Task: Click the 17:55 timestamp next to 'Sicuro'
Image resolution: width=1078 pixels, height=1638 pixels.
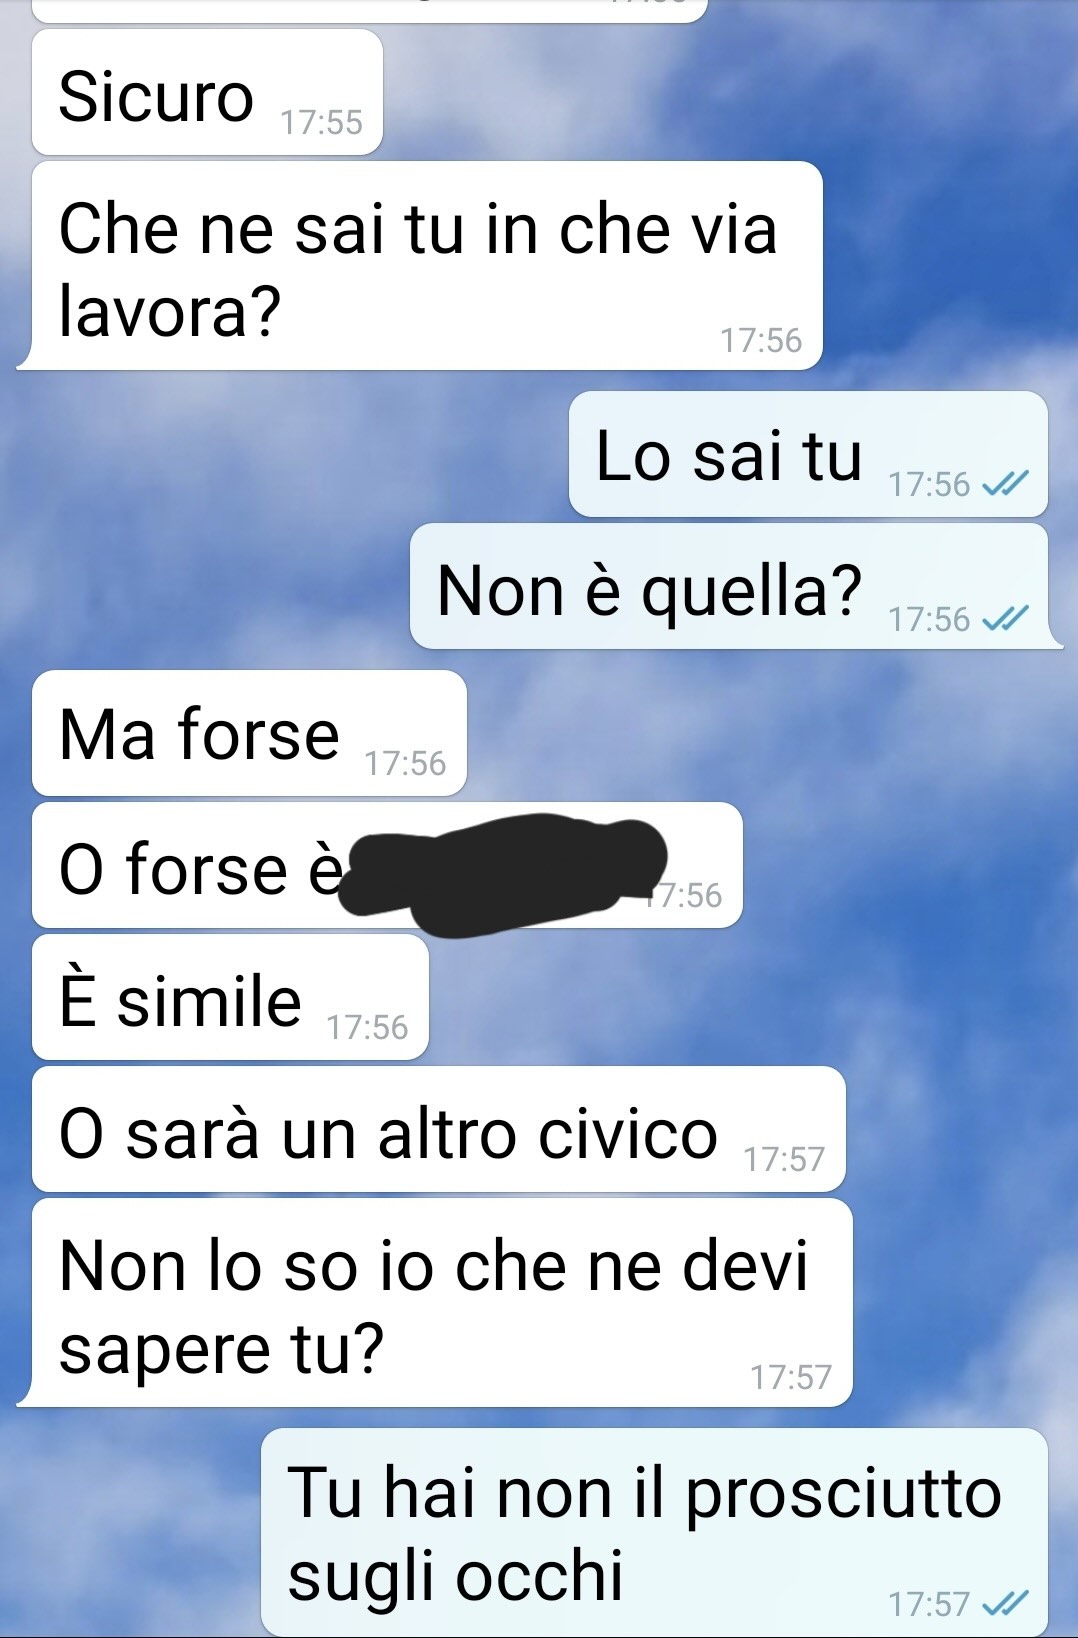Action: point(321,123)
